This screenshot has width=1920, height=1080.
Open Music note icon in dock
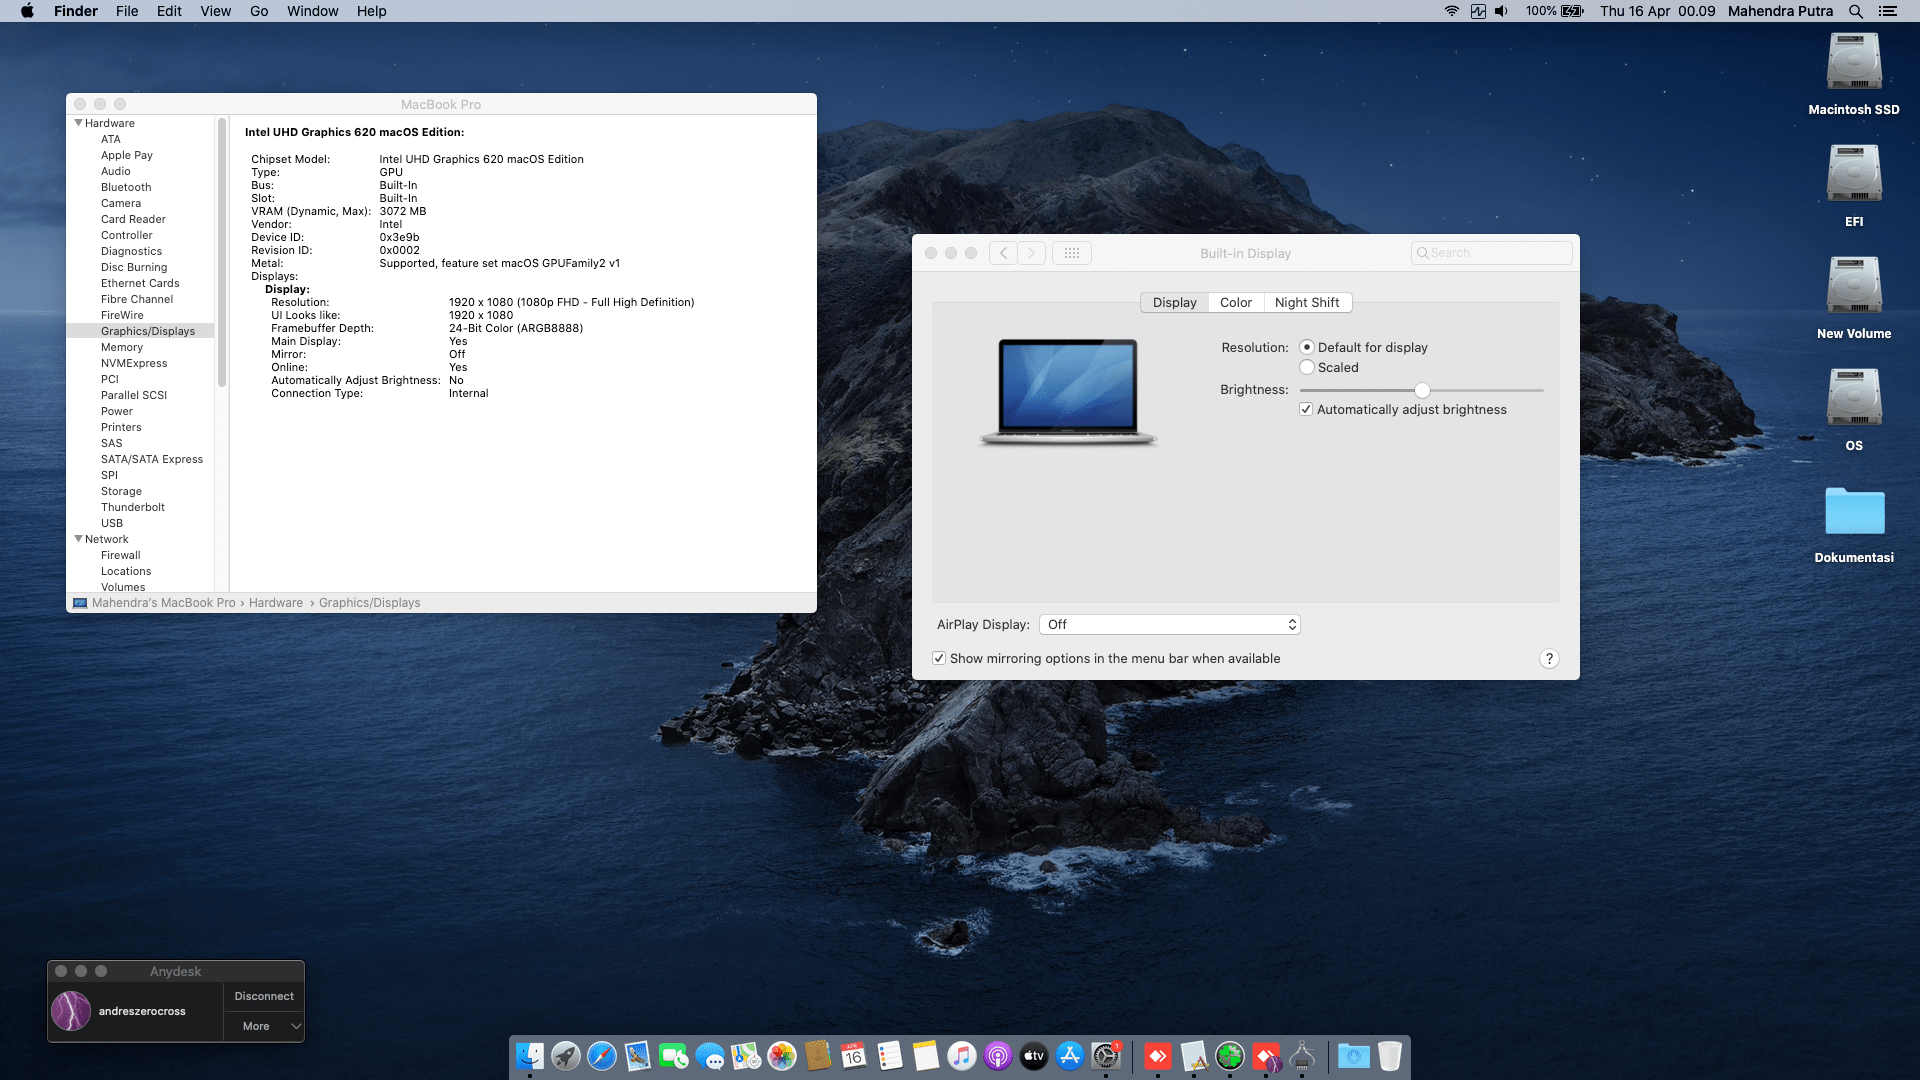[x=962, y=1056]
